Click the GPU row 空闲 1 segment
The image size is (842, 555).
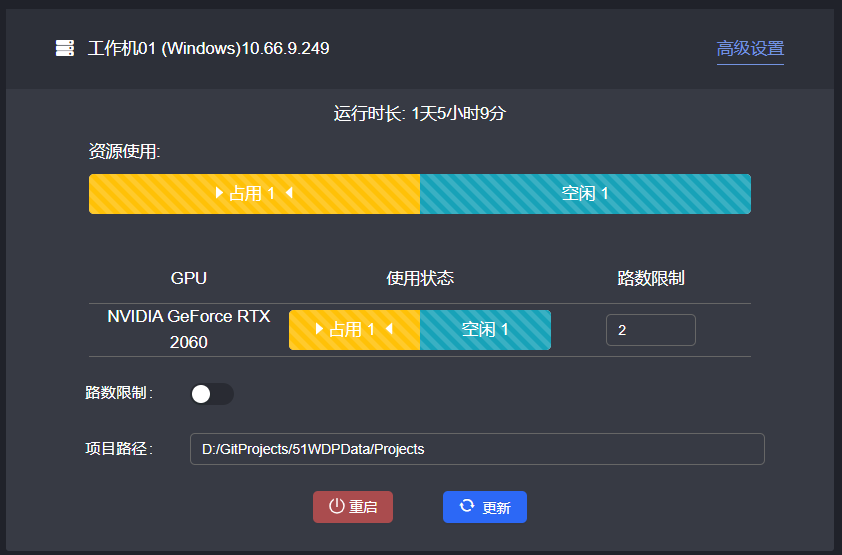pyautogui.click(x=485, y=330)
